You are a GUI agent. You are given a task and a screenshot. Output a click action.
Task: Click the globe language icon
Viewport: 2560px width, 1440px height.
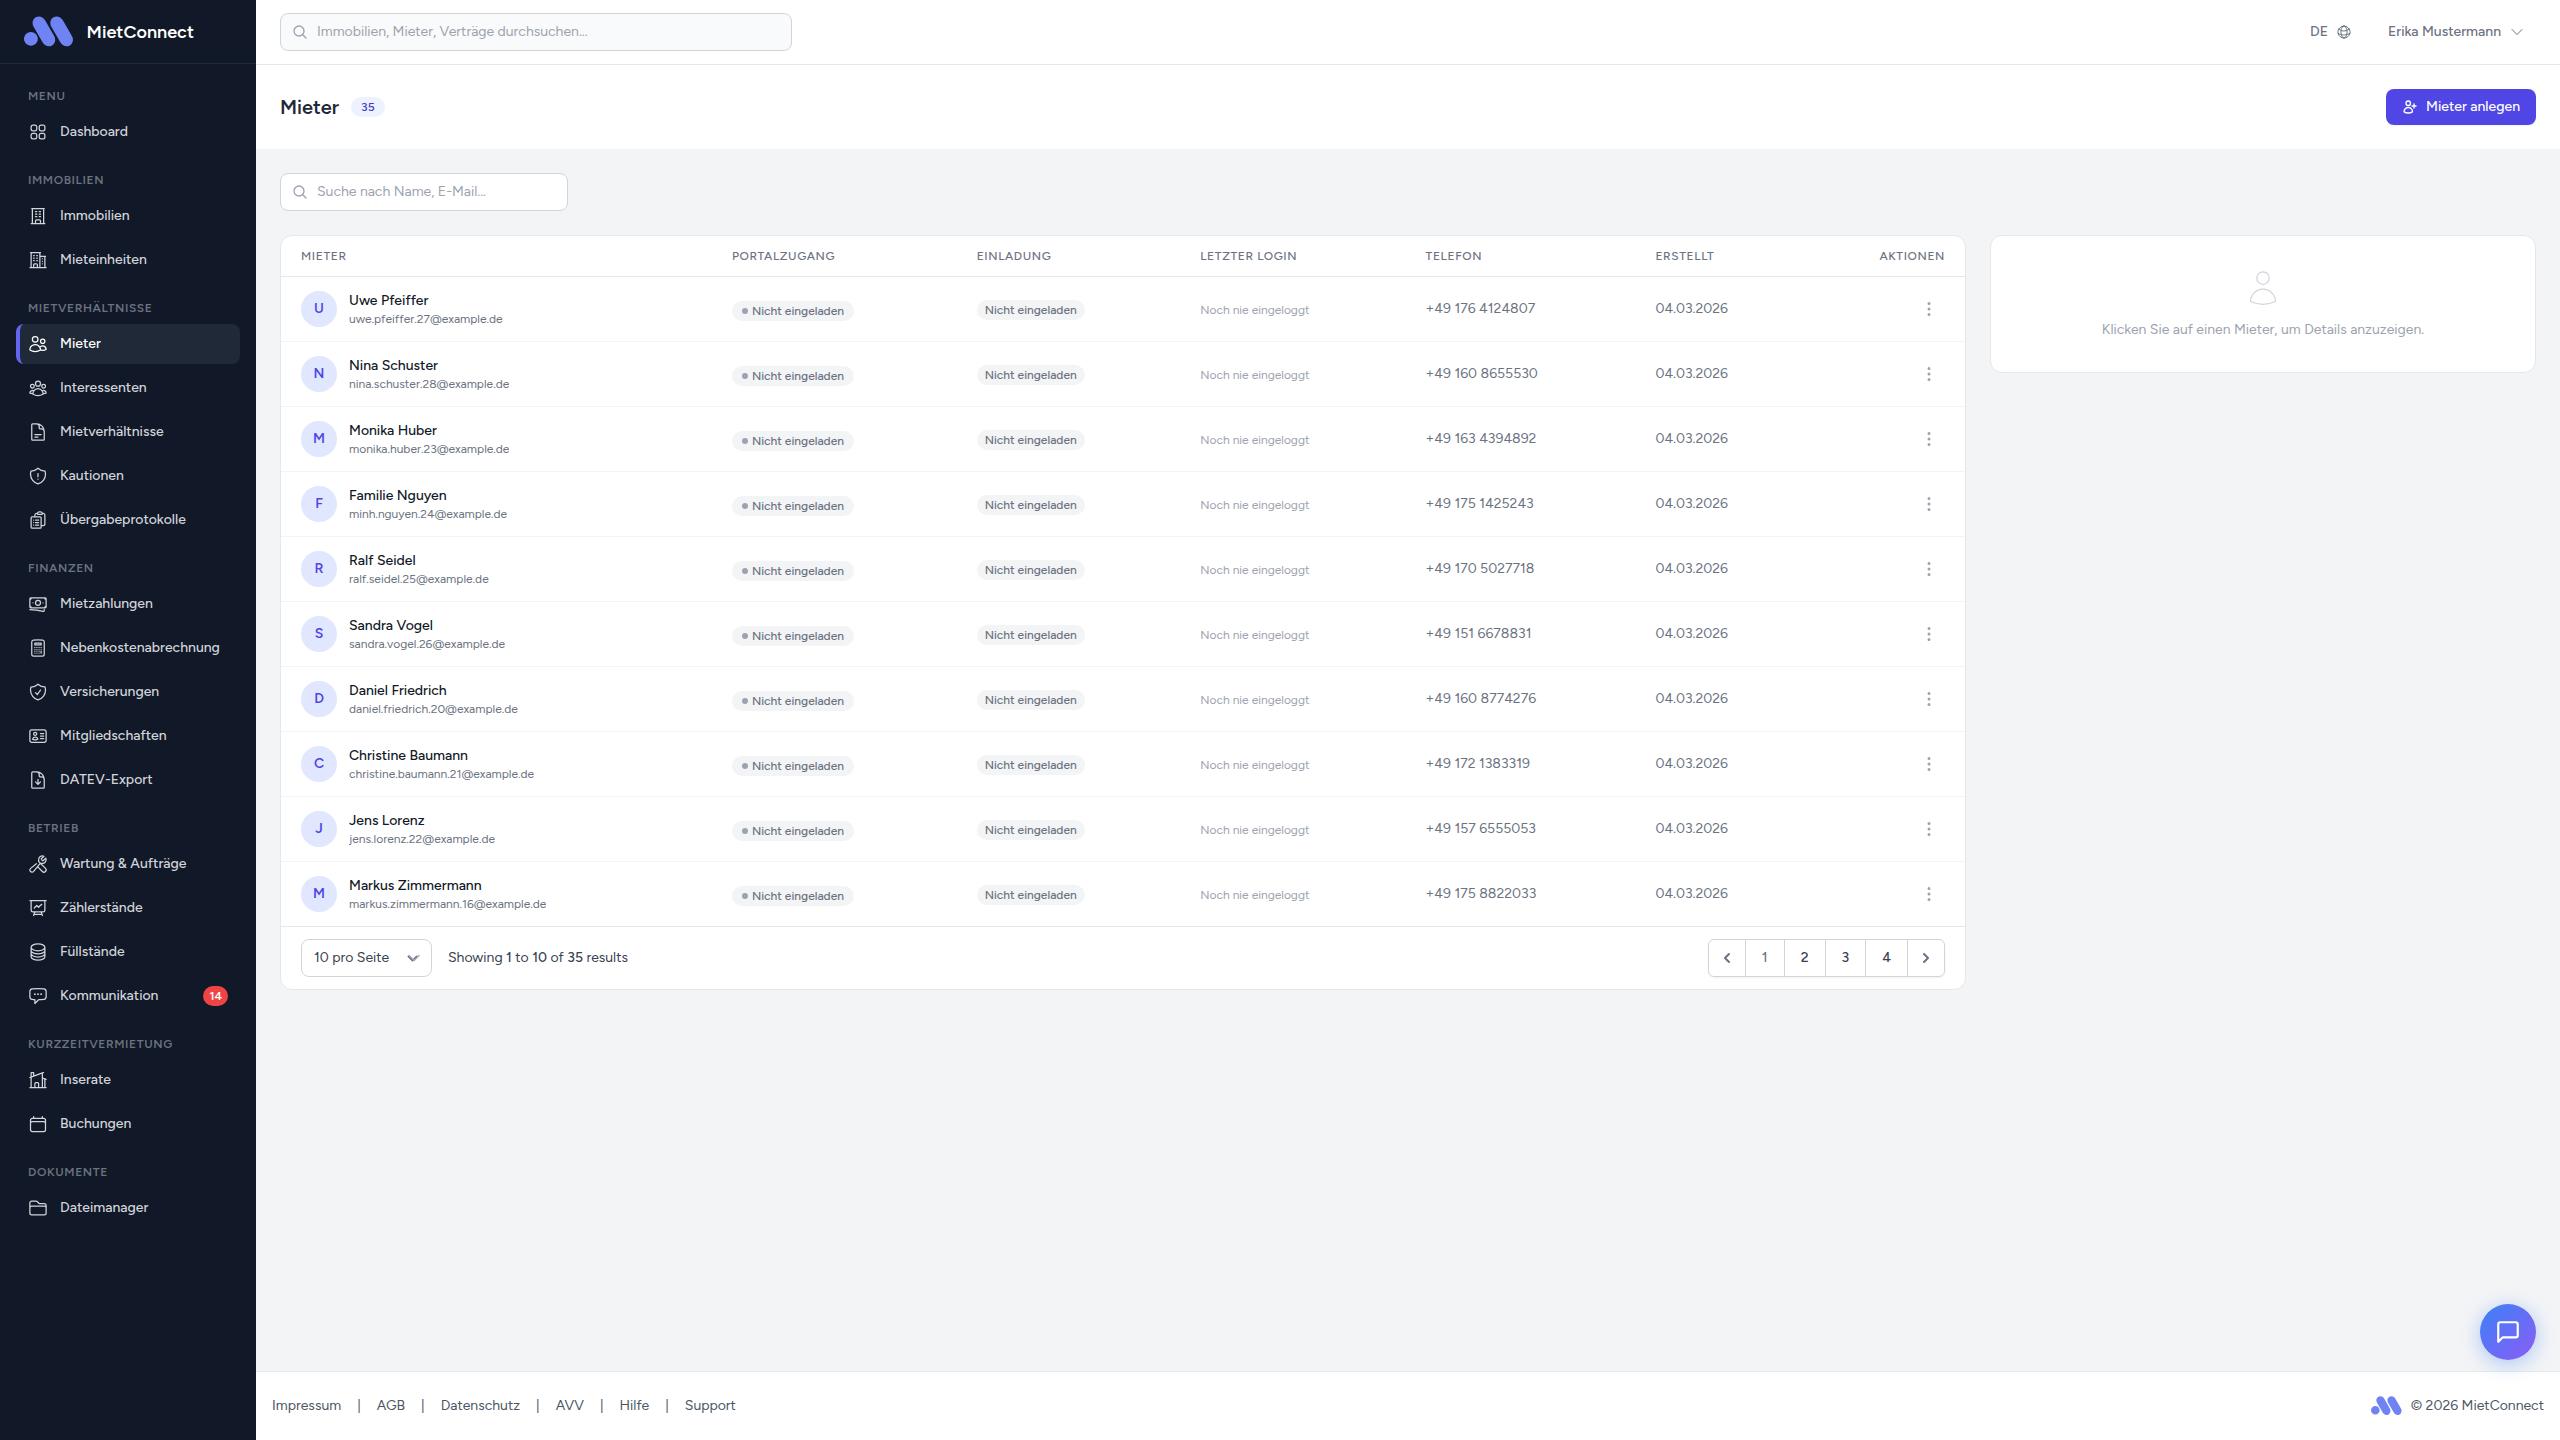point(2344,32)
